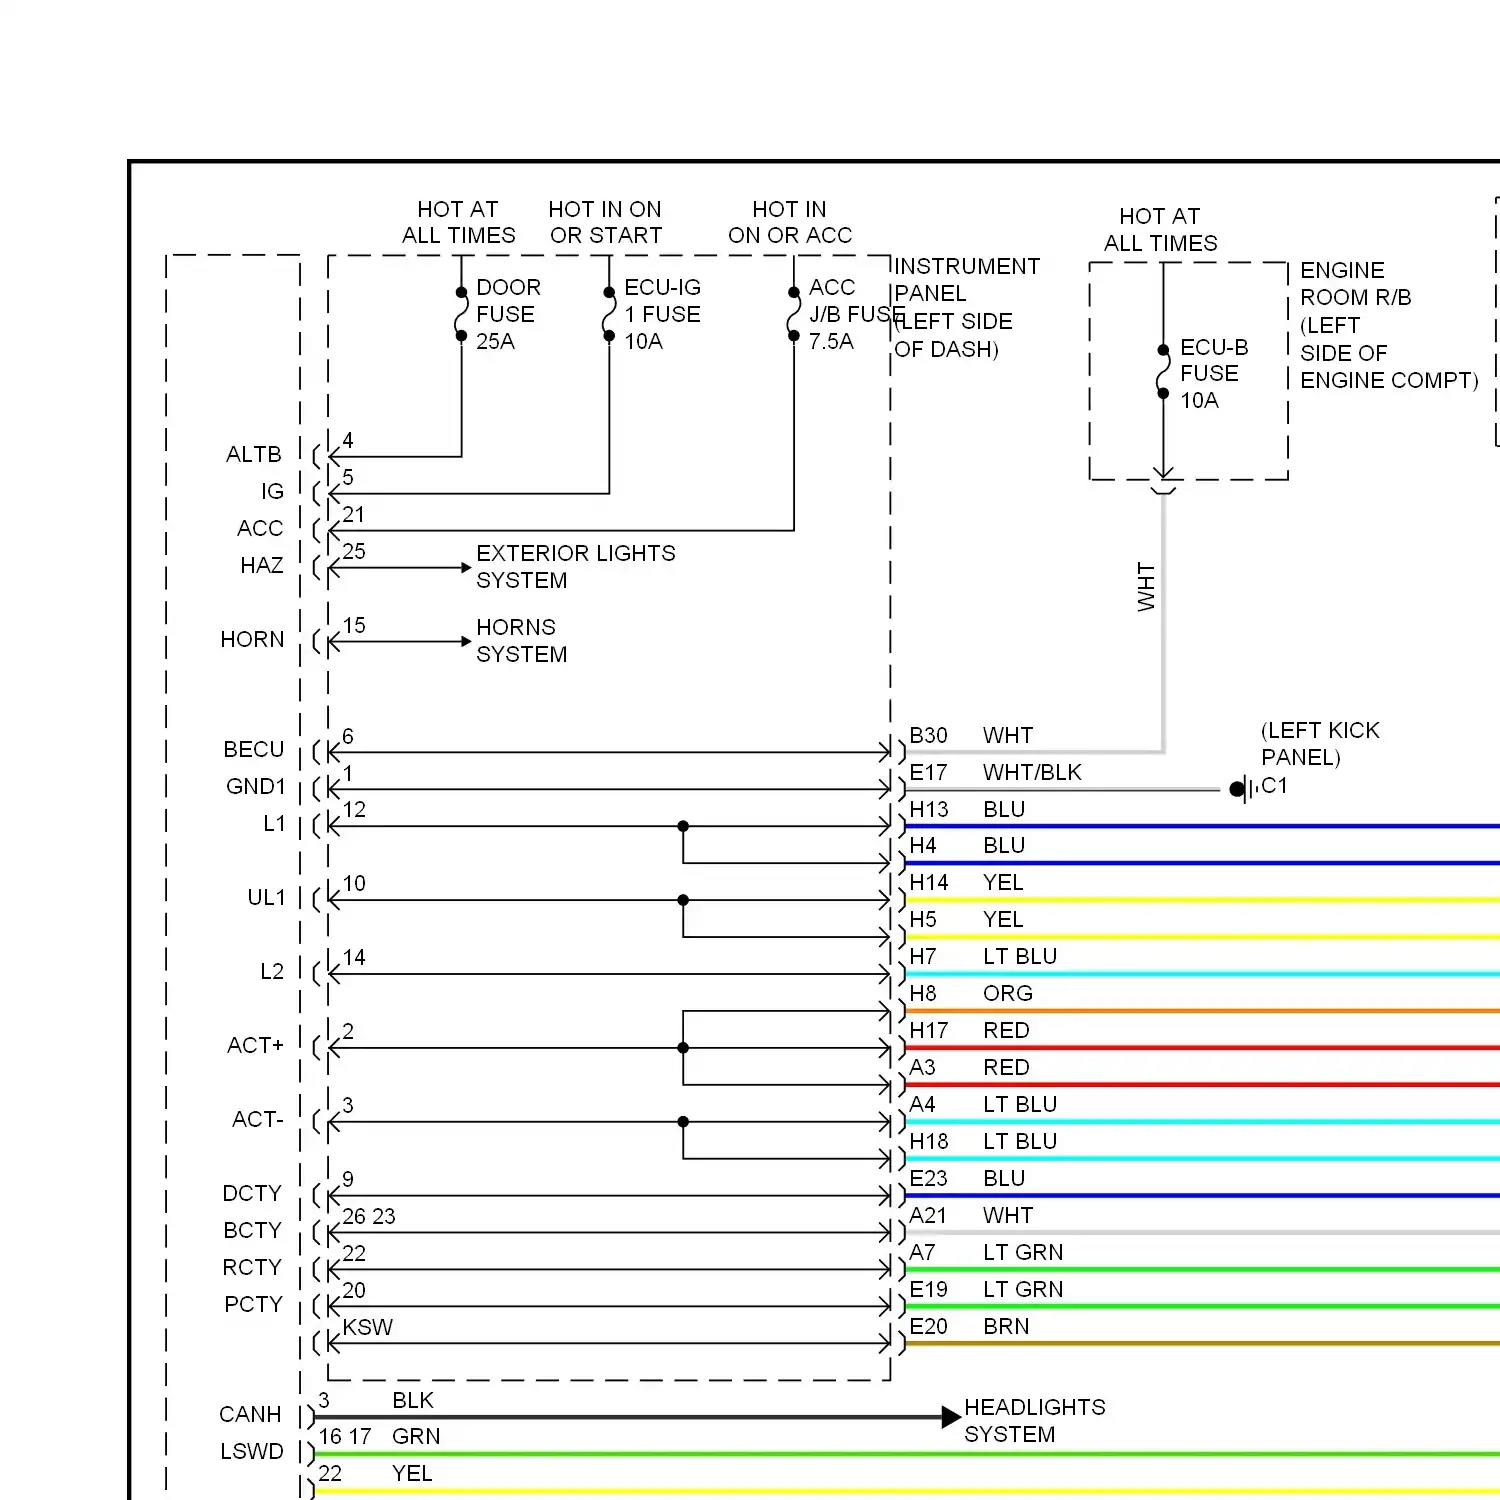Click the L2 pin label
Screen dimensions: 1500x1500
(x=272, y=971)
